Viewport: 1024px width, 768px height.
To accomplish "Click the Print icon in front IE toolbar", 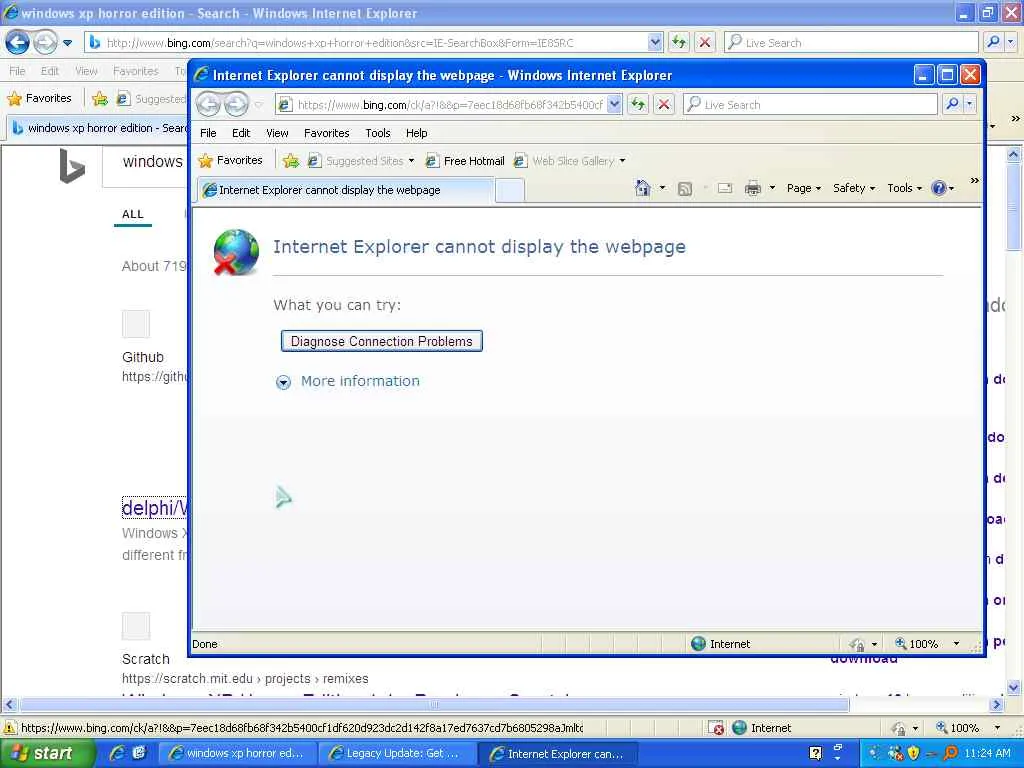I will pos(753,188).
